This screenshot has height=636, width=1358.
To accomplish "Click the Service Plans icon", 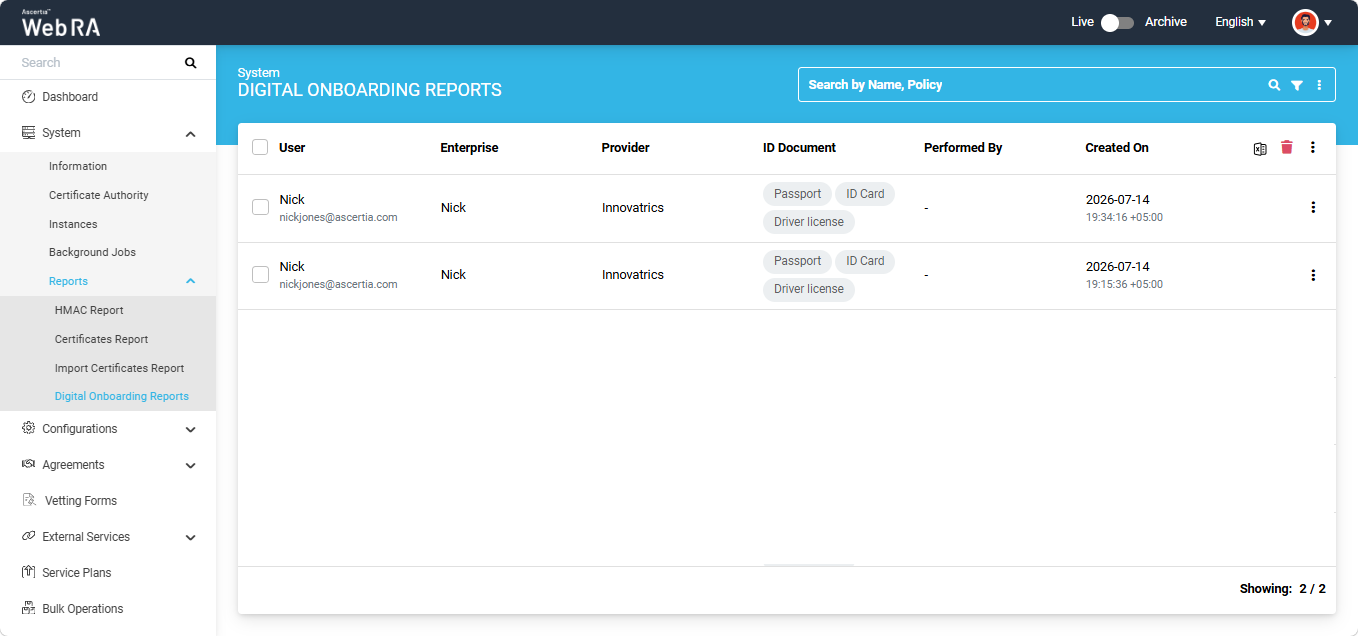I will coord(28,572).
